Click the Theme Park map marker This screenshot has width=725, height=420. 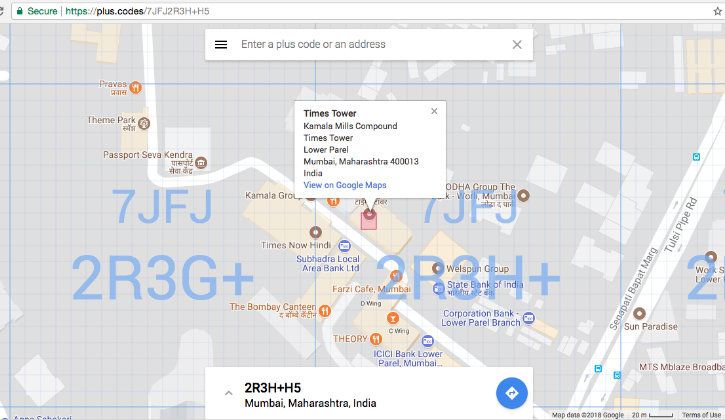144,124
